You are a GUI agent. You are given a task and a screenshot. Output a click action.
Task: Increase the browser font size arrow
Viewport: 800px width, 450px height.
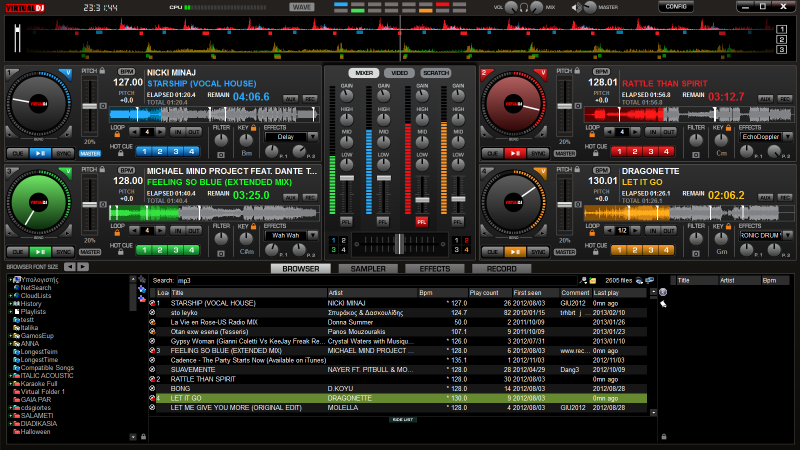[x=83, y=266]
